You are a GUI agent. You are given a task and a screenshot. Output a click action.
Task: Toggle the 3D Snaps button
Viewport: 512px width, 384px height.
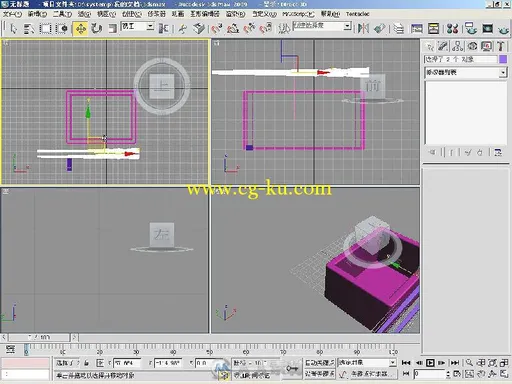point(217,29)
